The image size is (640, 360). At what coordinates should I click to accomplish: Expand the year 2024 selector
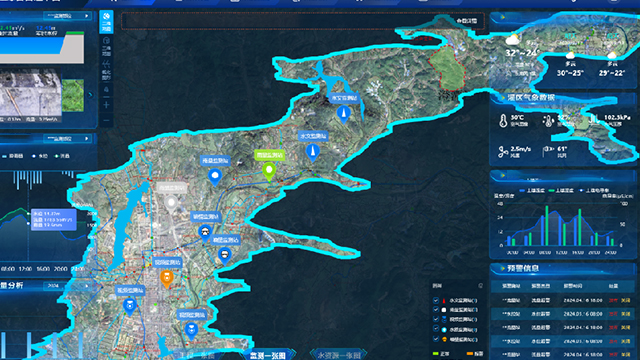coord(67,286)
